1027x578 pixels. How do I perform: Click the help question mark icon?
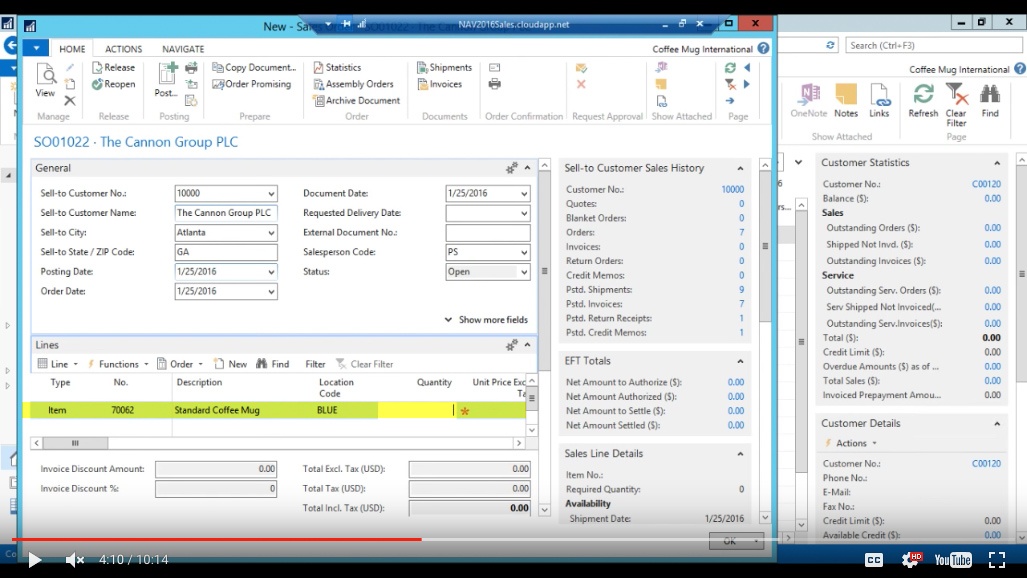764,48
